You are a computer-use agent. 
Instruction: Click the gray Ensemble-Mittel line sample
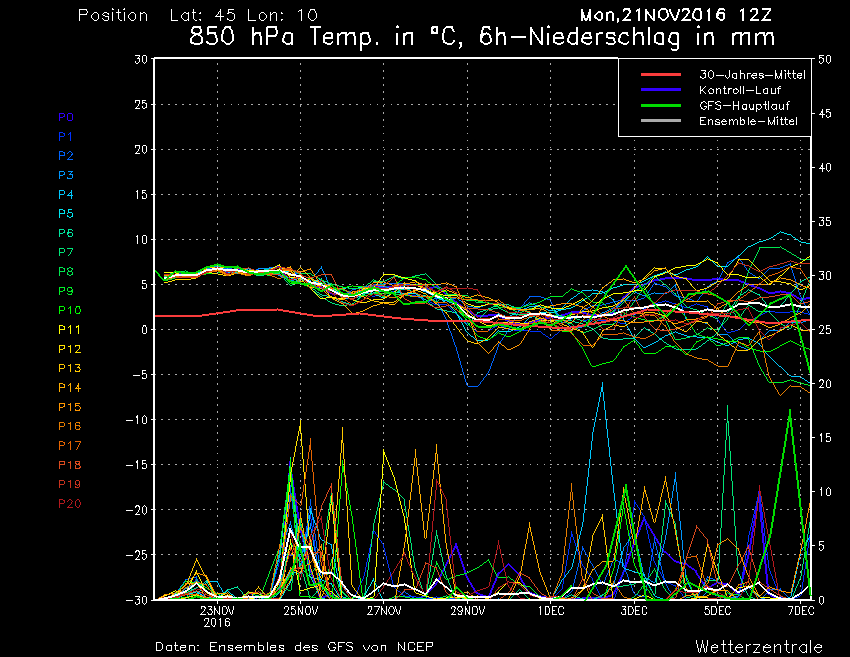(x=660, y=120)
